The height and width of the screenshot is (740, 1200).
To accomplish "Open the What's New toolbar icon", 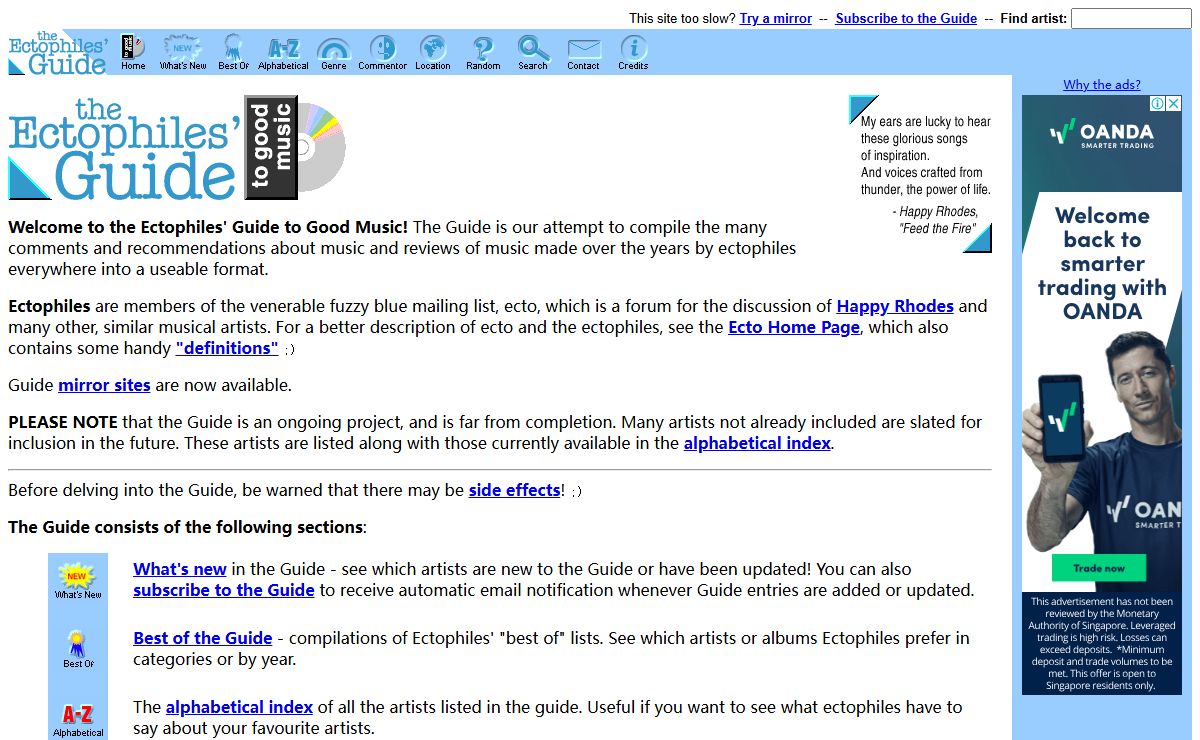I will (183, 53).
